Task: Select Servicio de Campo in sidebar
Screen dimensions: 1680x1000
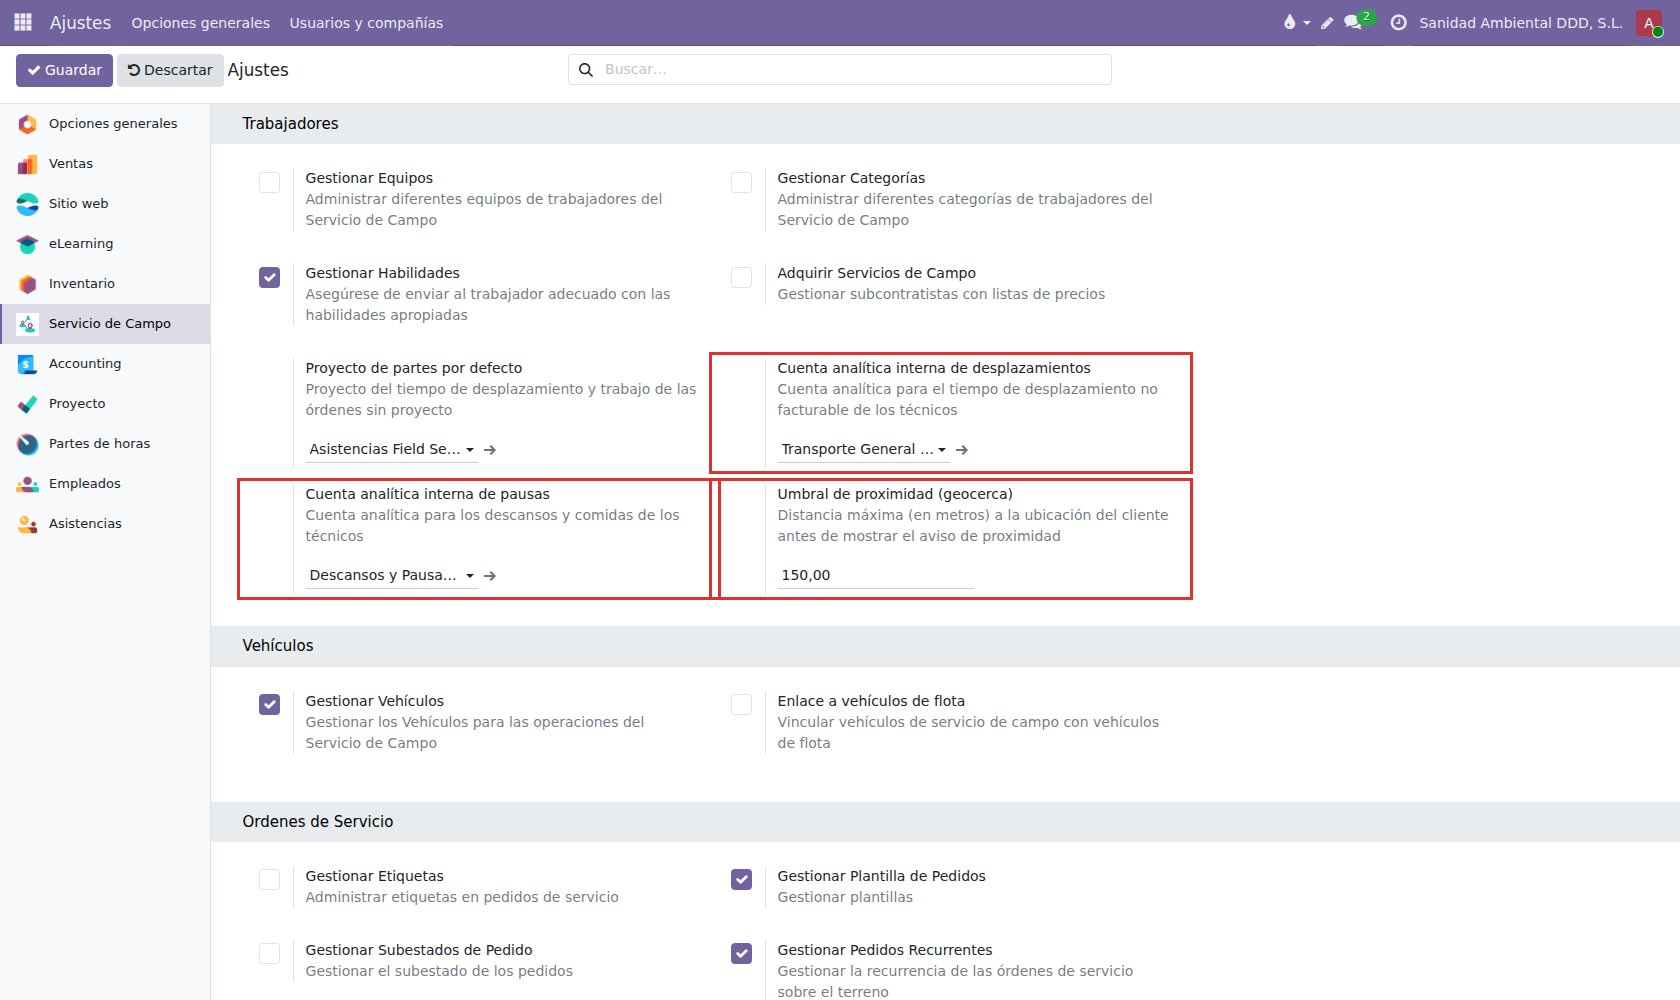Action: 105,324
